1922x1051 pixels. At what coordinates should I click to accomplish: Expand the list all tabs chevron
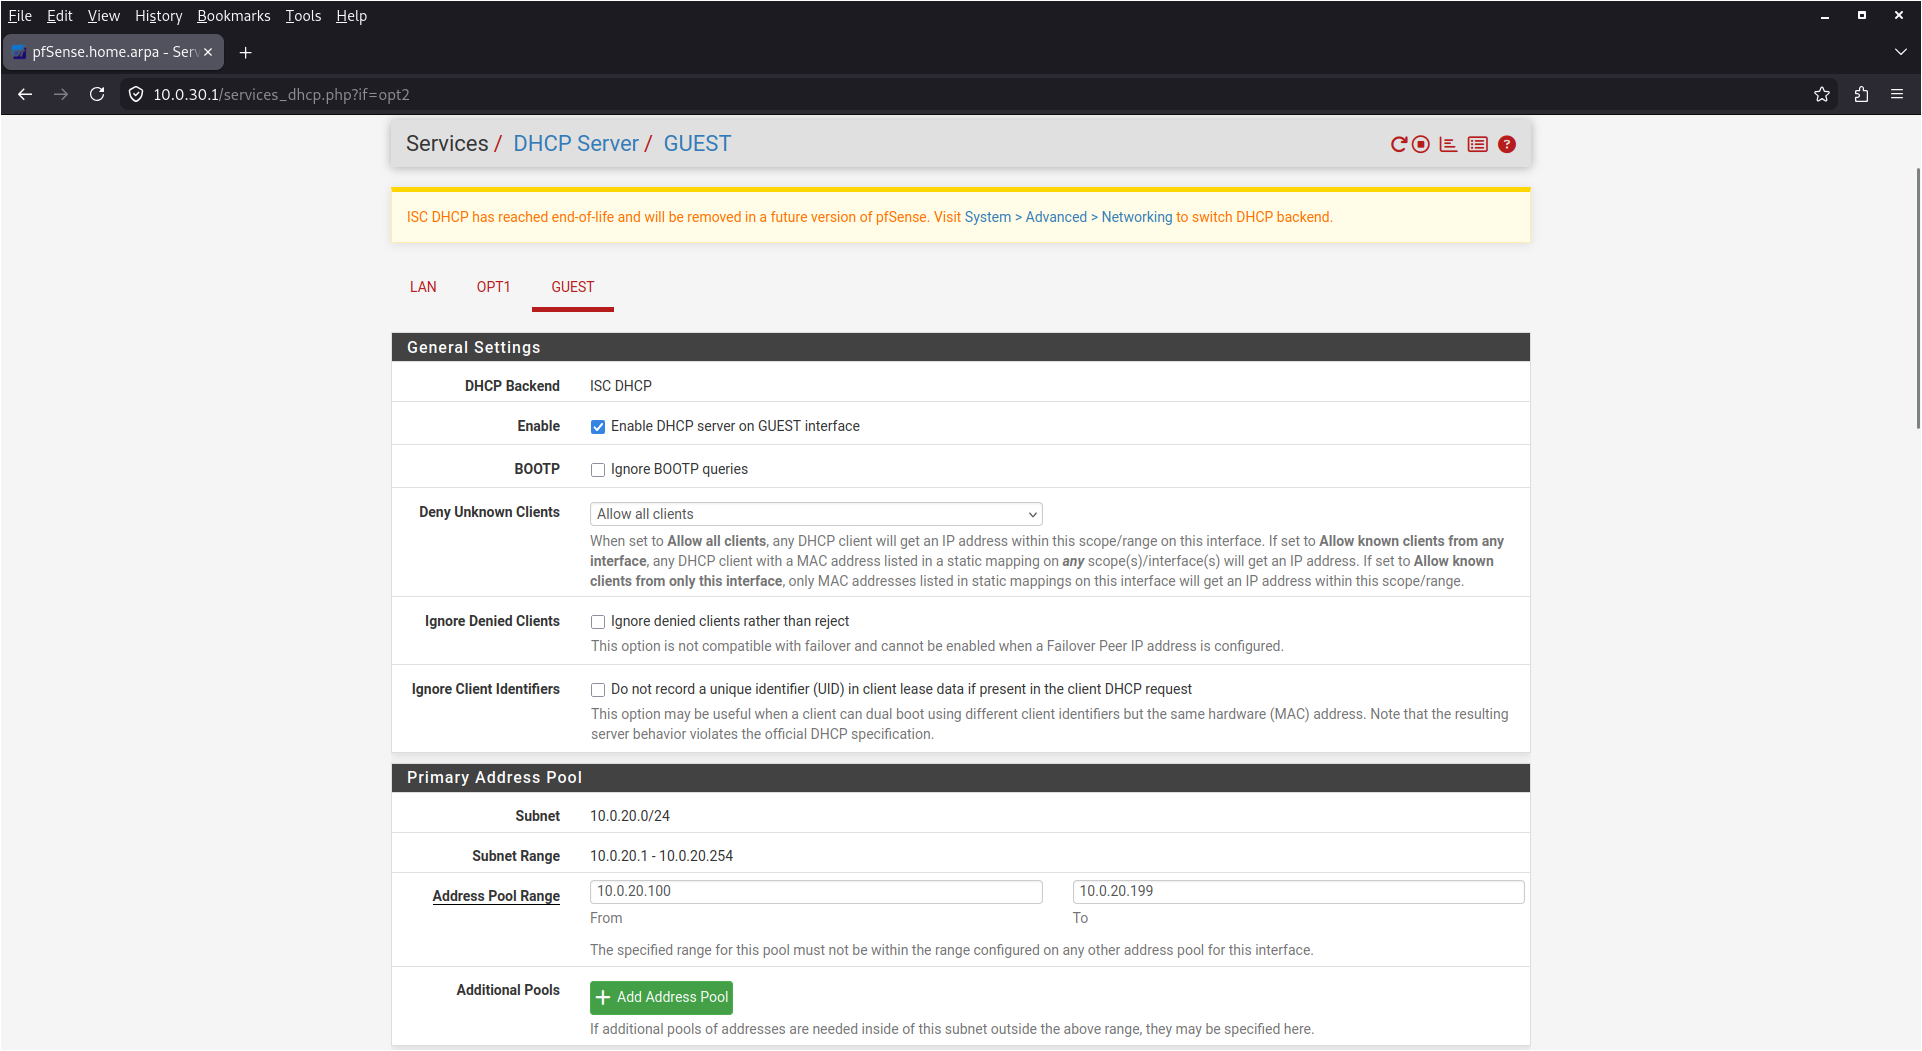coord(1900,52)
